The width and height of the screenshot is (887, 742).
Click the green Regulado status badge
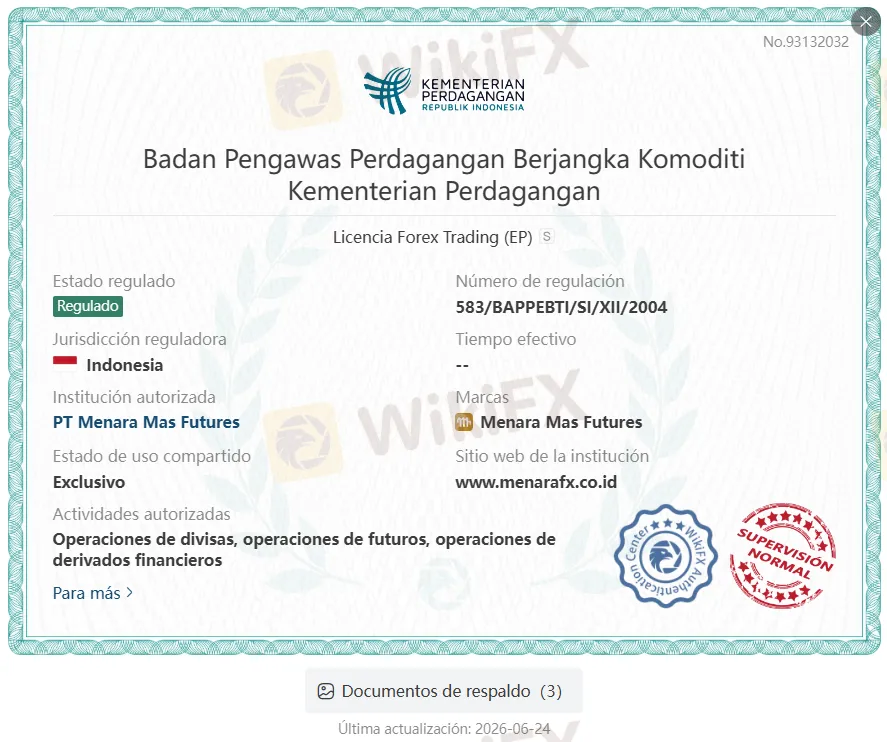(88, 306)
